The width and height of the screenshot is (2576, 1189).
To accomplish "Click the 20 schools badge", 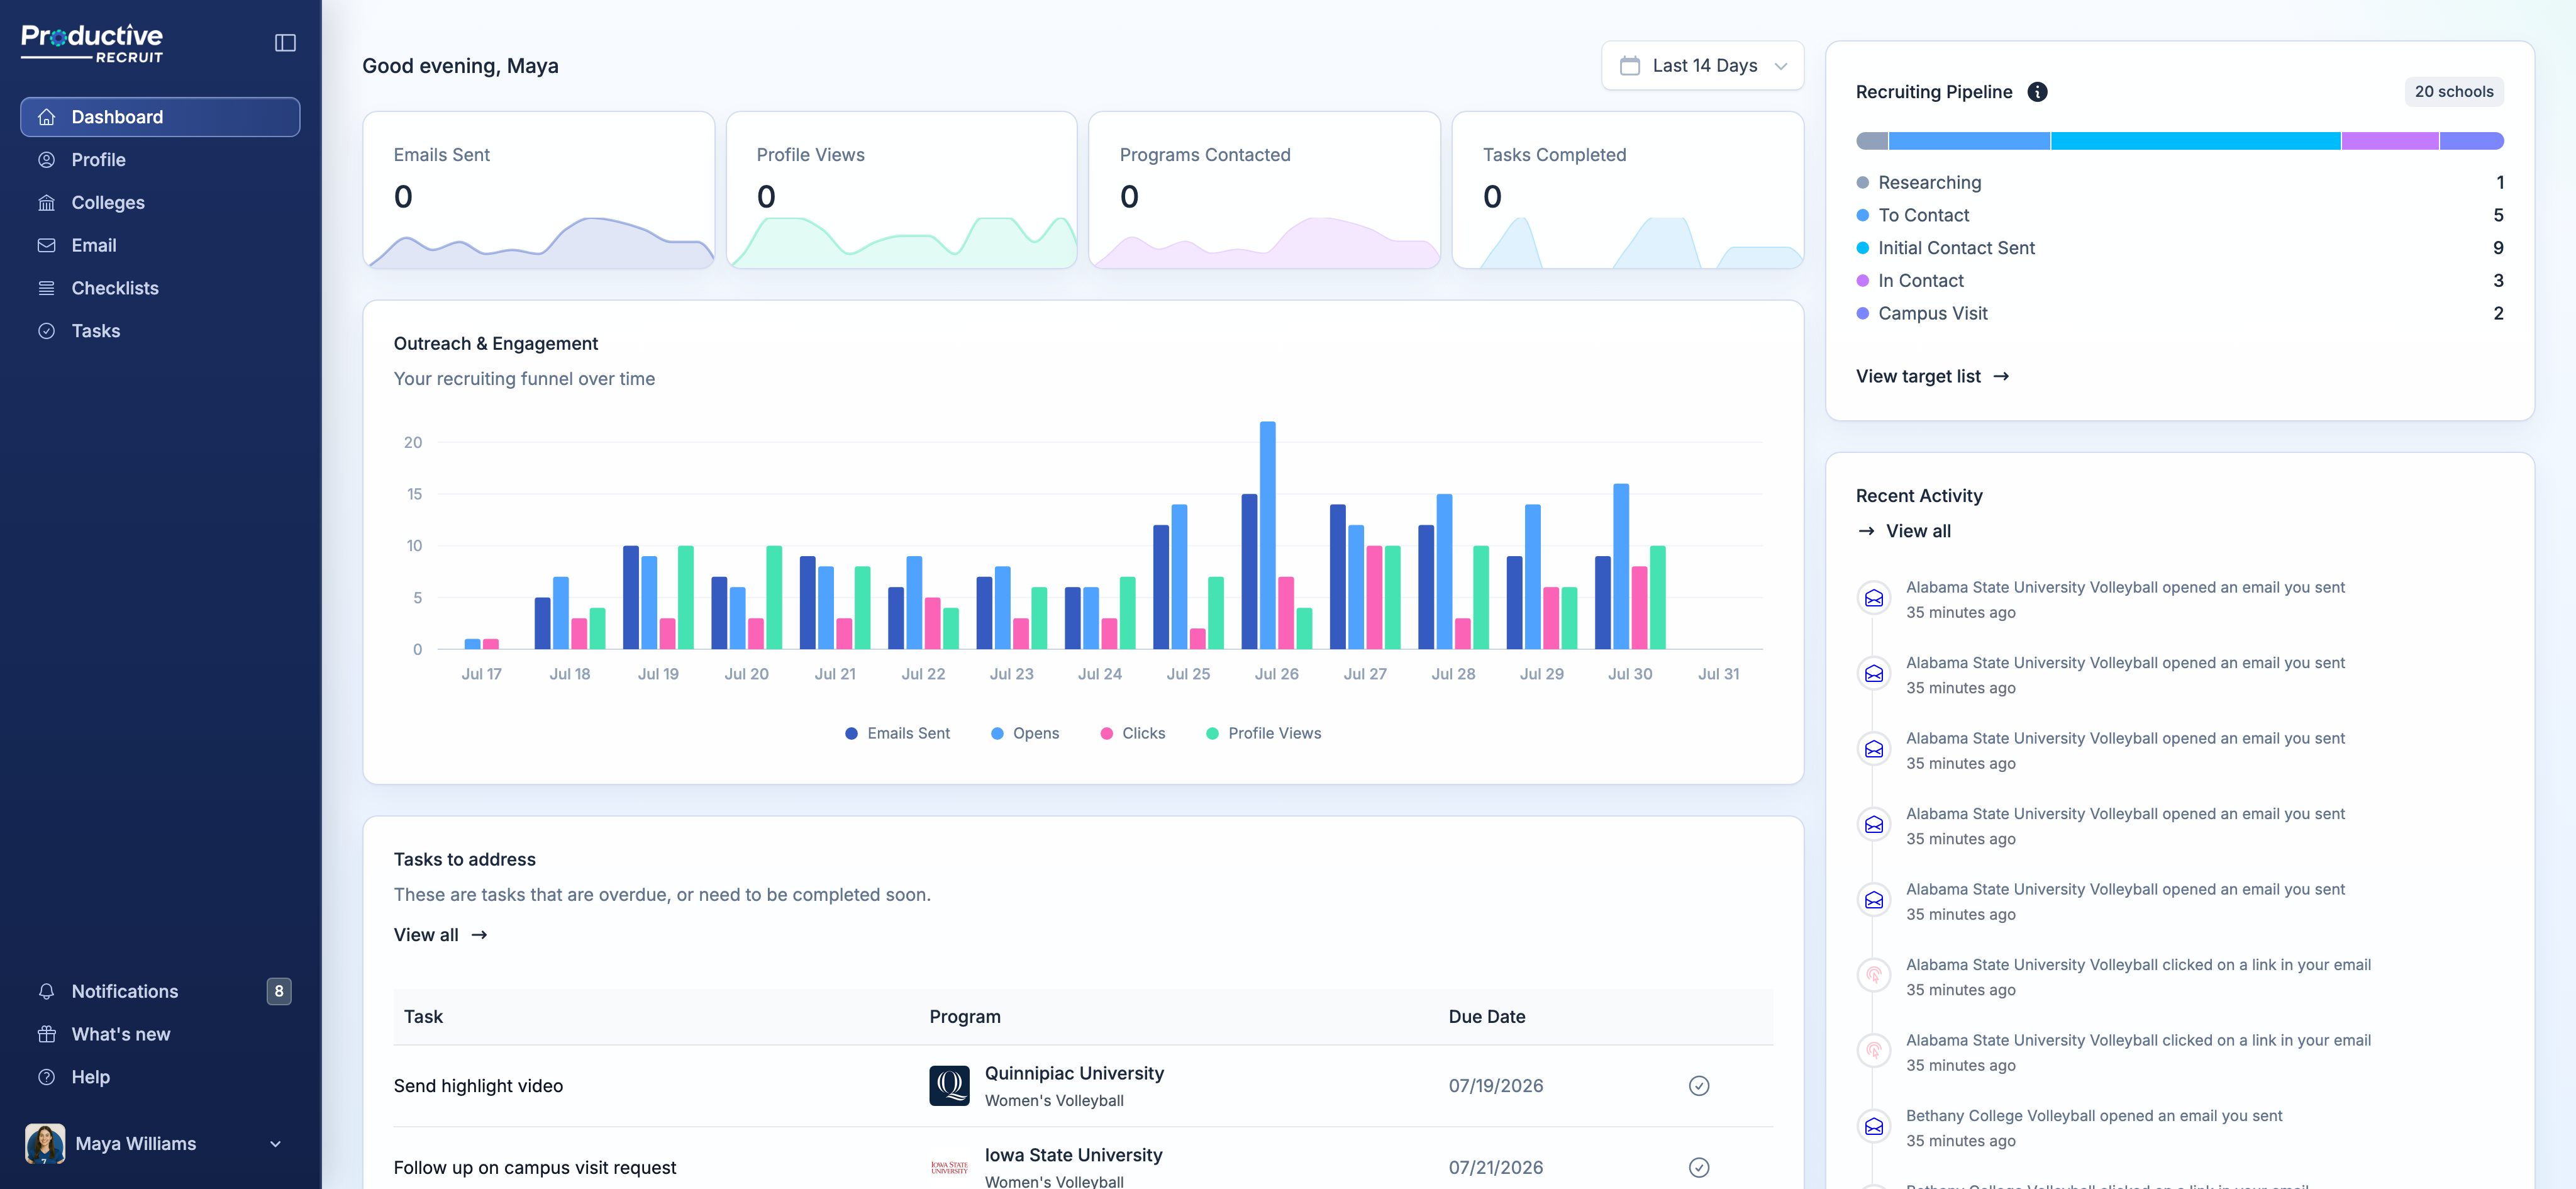I will click(x=2453, y=92).
